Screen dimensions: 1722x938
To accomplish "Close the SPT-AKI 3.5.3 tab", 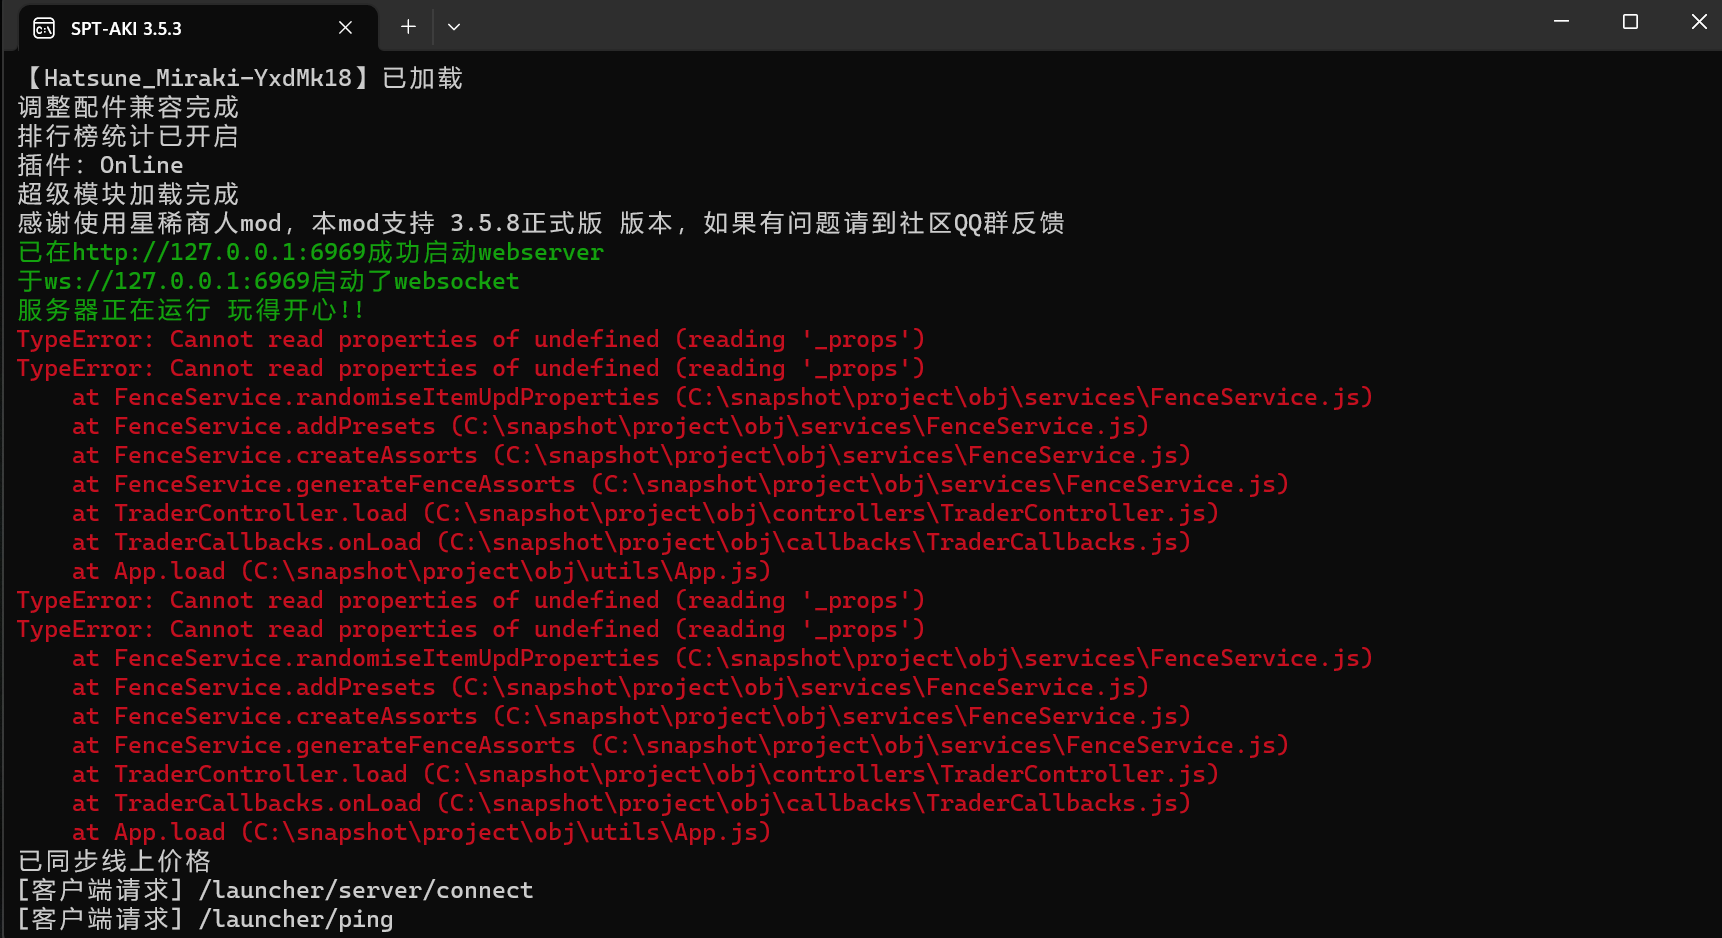I will [x=345, y=28].
